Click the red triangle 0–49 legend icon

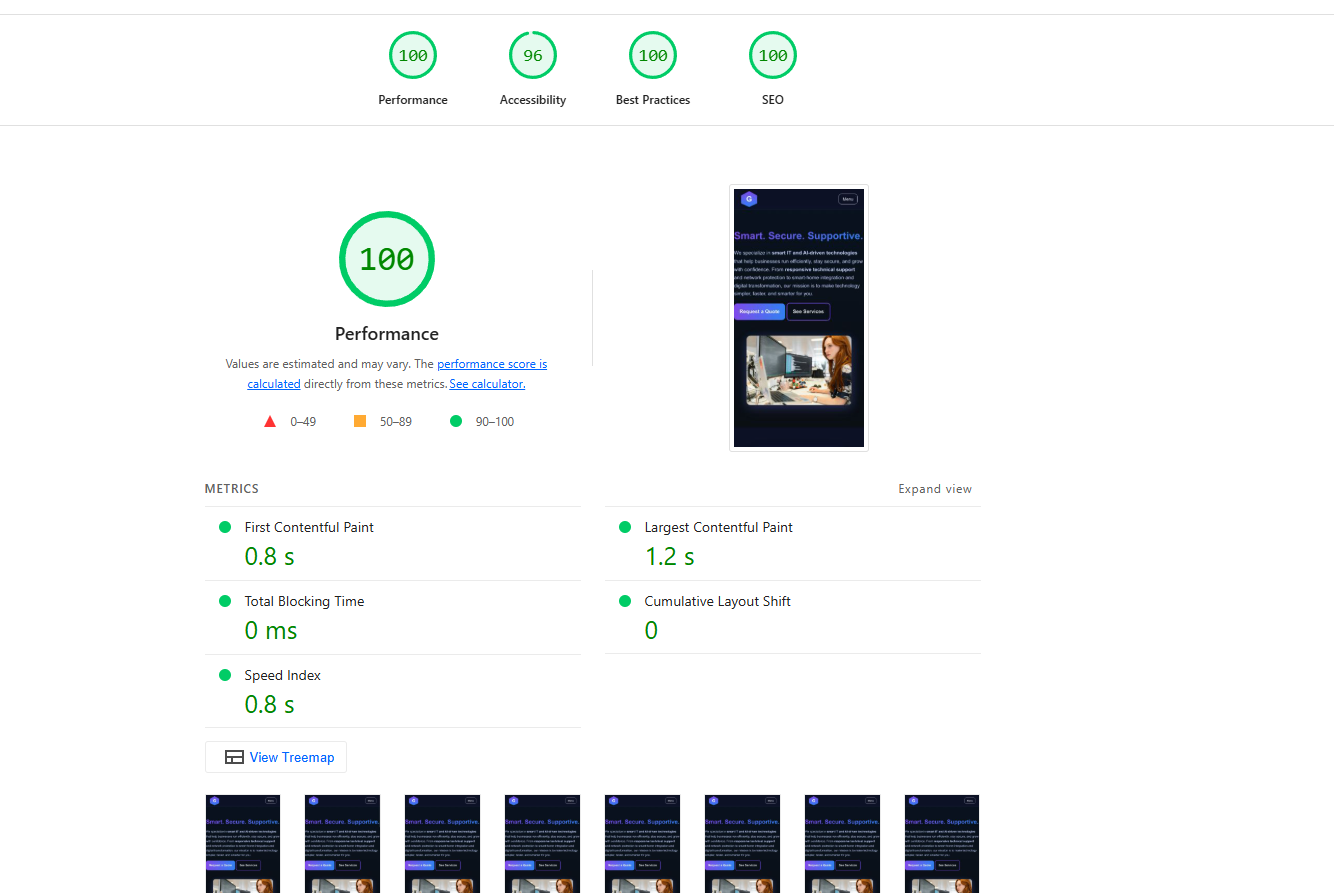[x=270, y=421]
